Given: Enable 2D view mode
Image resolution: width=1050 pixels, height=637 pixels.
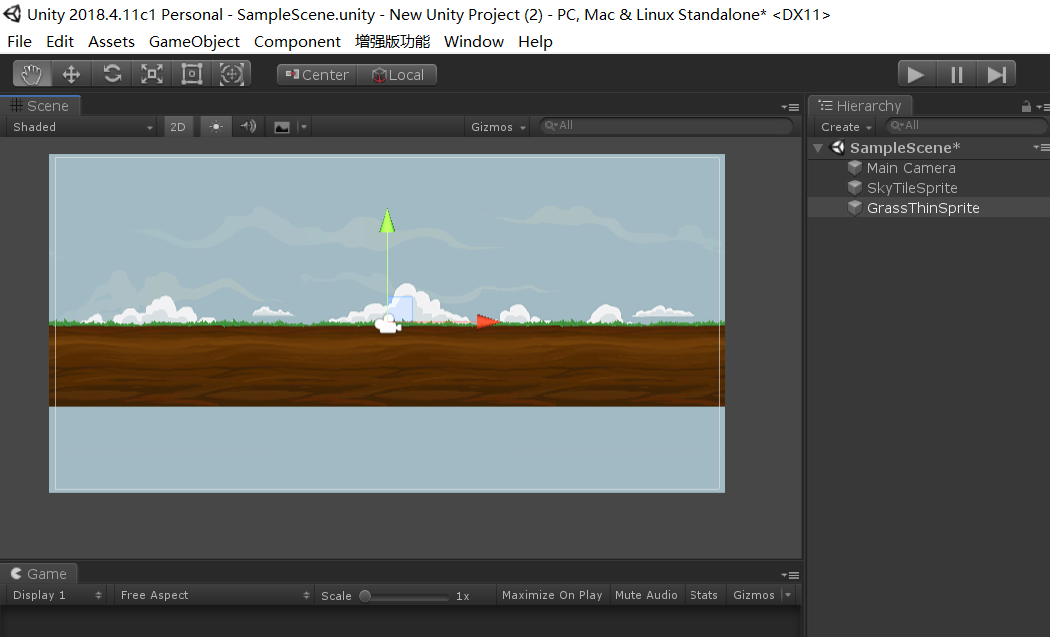Looking at the screenshot, I should (x=178, y=126).
